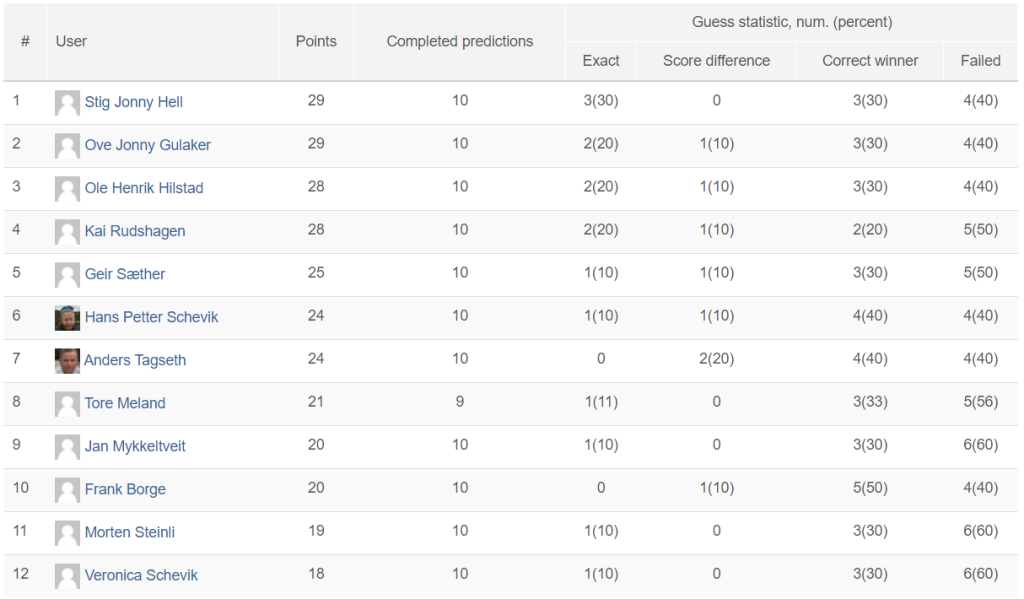
Task: Click the Correct winner column header
Action: pos(870,61)
